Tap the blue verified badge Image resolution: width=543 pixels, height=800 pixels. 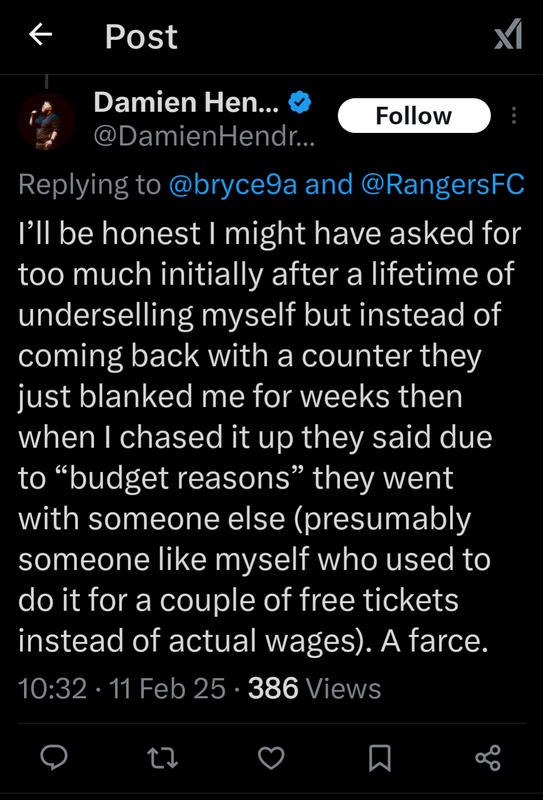(x=300, y=103)
